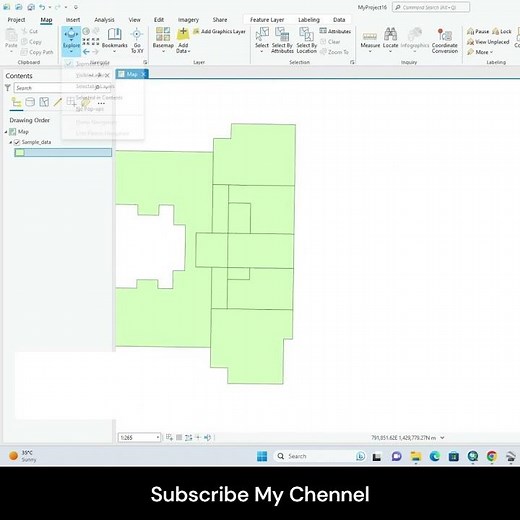Click the Command Search box
The width and height of the screenshot is (520, 520).
coord(431,7)
